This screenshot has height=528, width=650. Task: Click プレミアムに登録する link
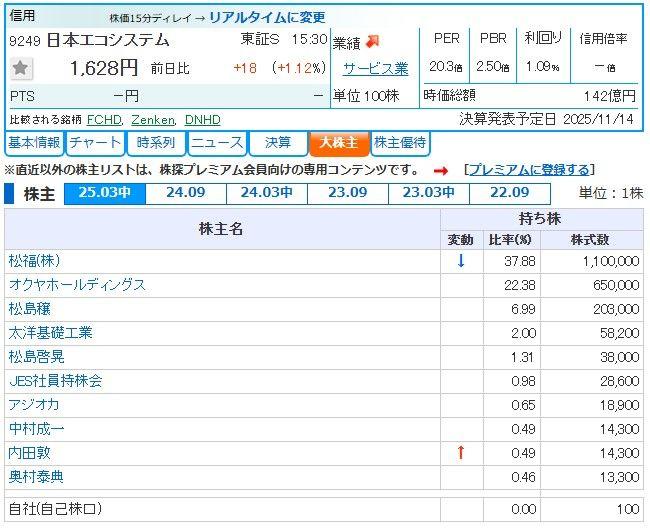click(529, 170)
